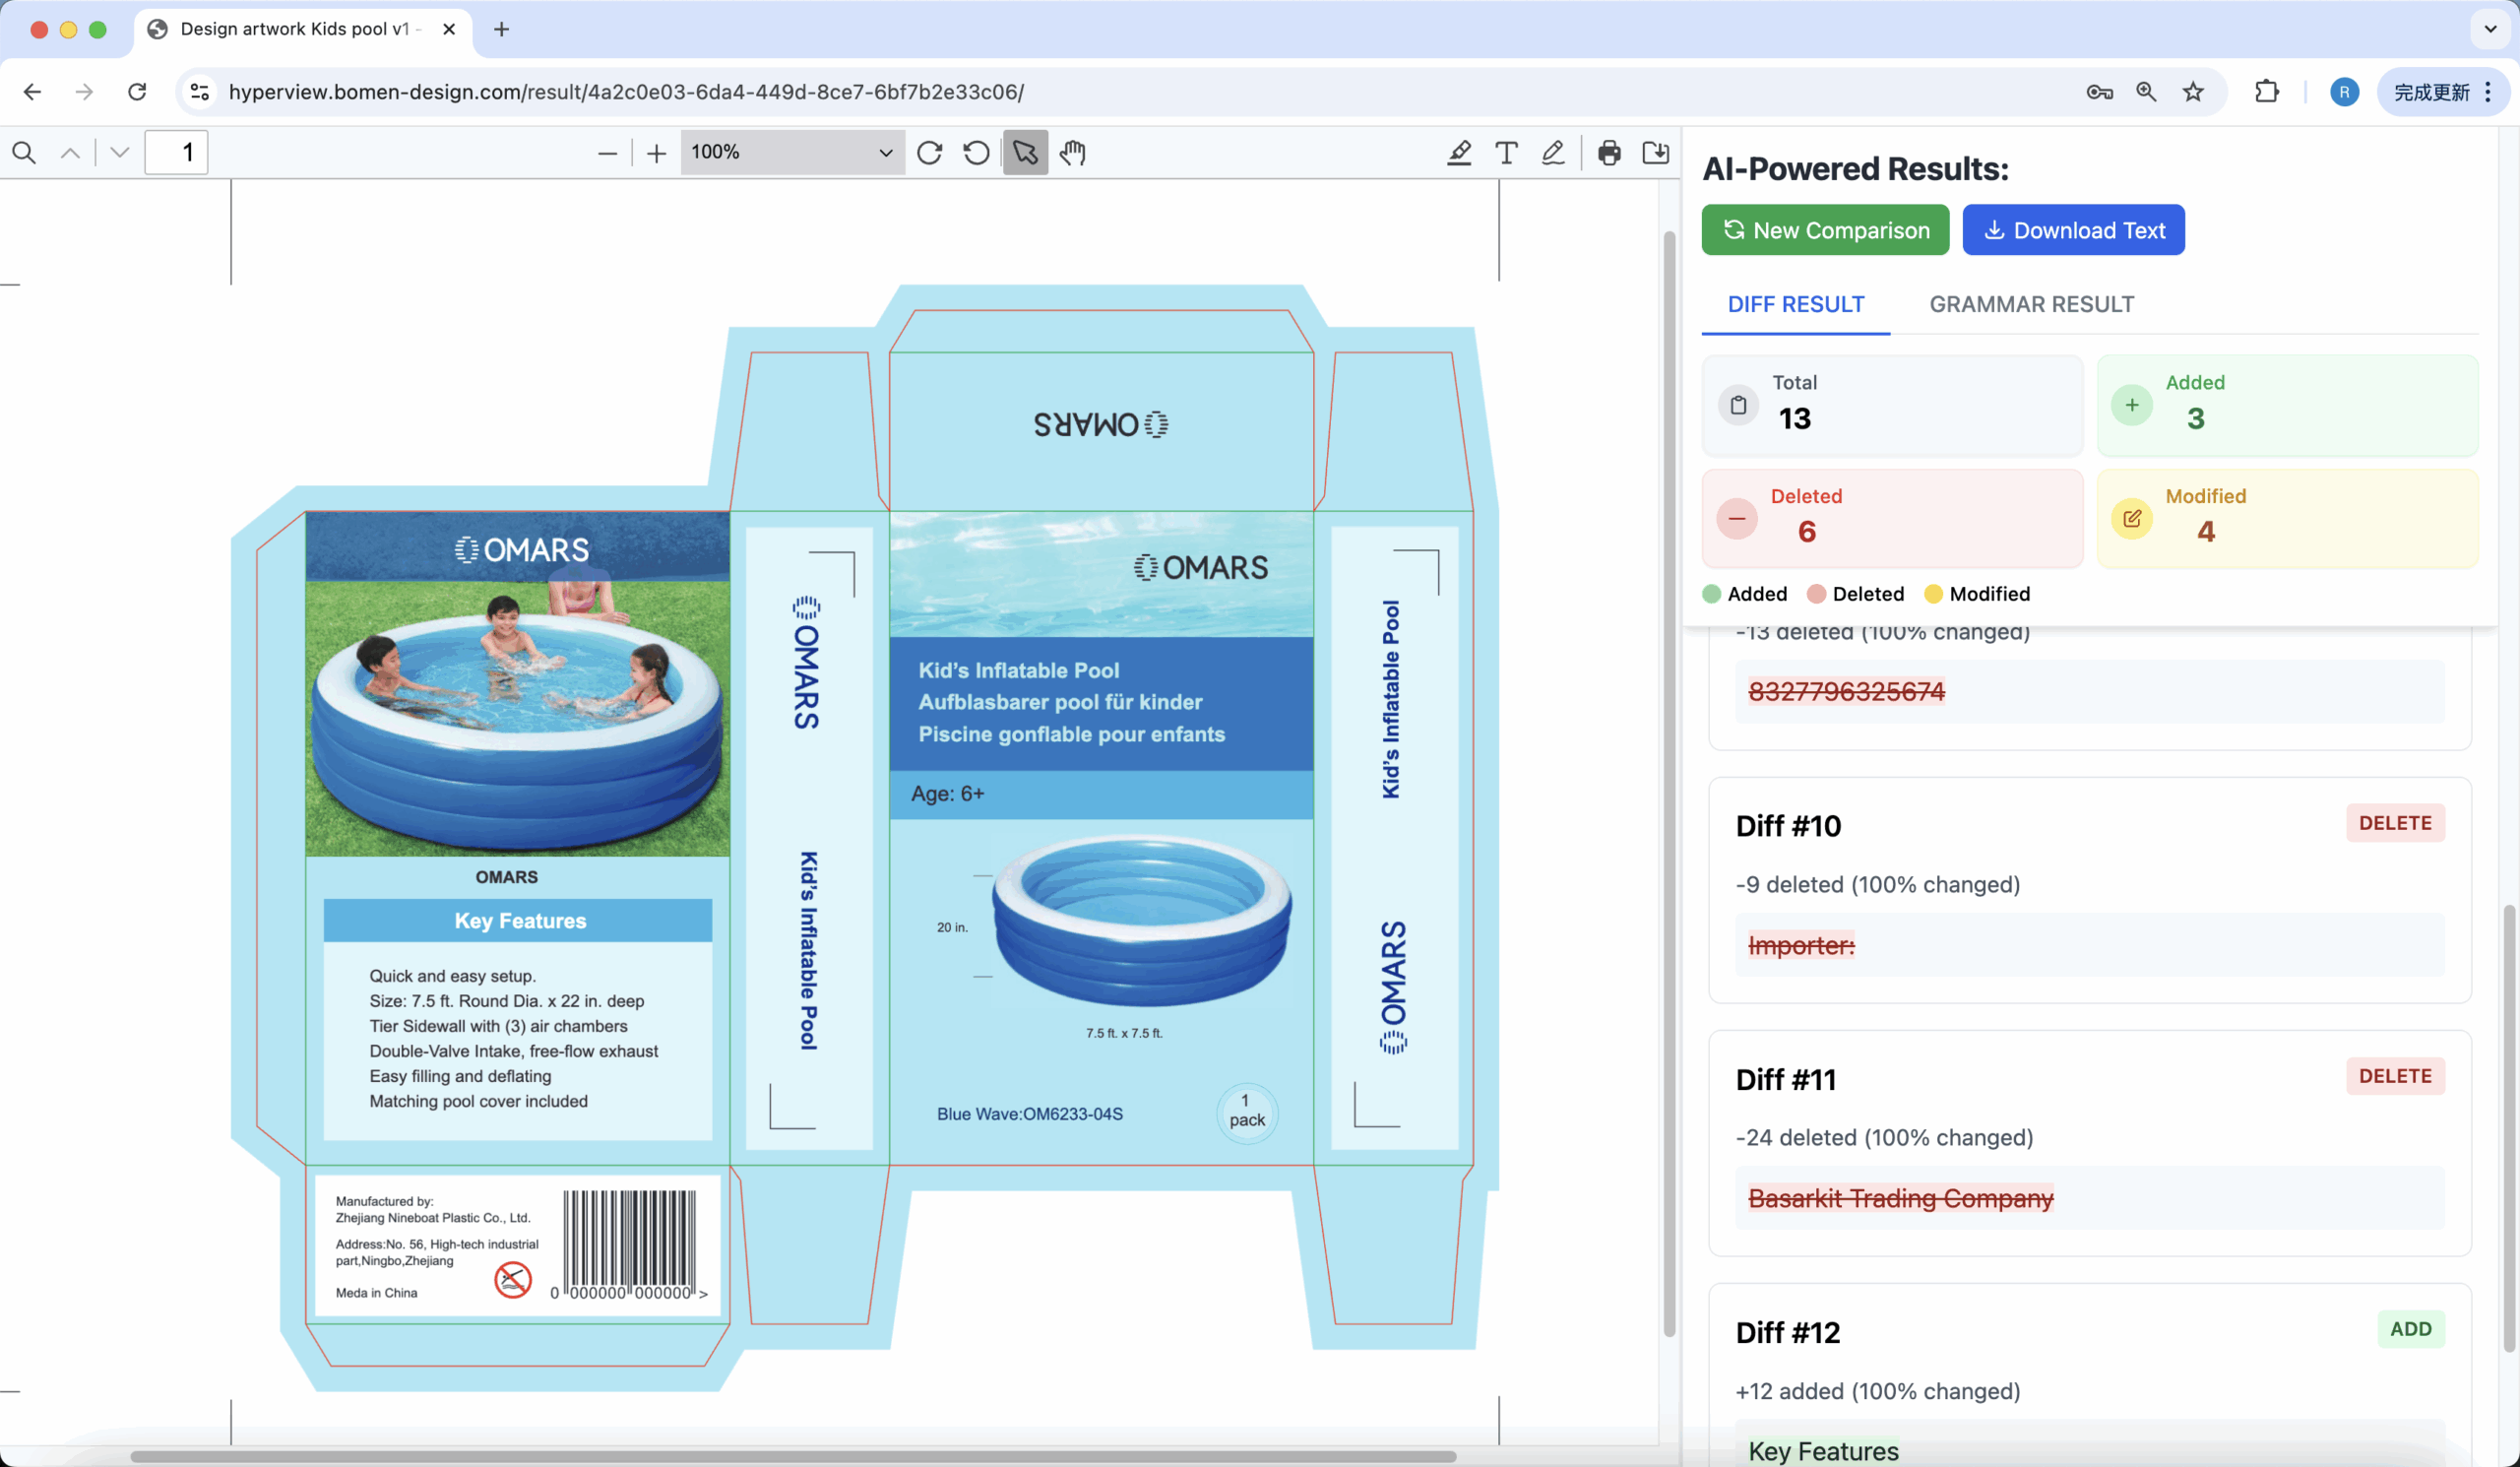Toggle the Added legend filter
The height and width of the screenshot is (1467, 2520).
click(1744, 594)
